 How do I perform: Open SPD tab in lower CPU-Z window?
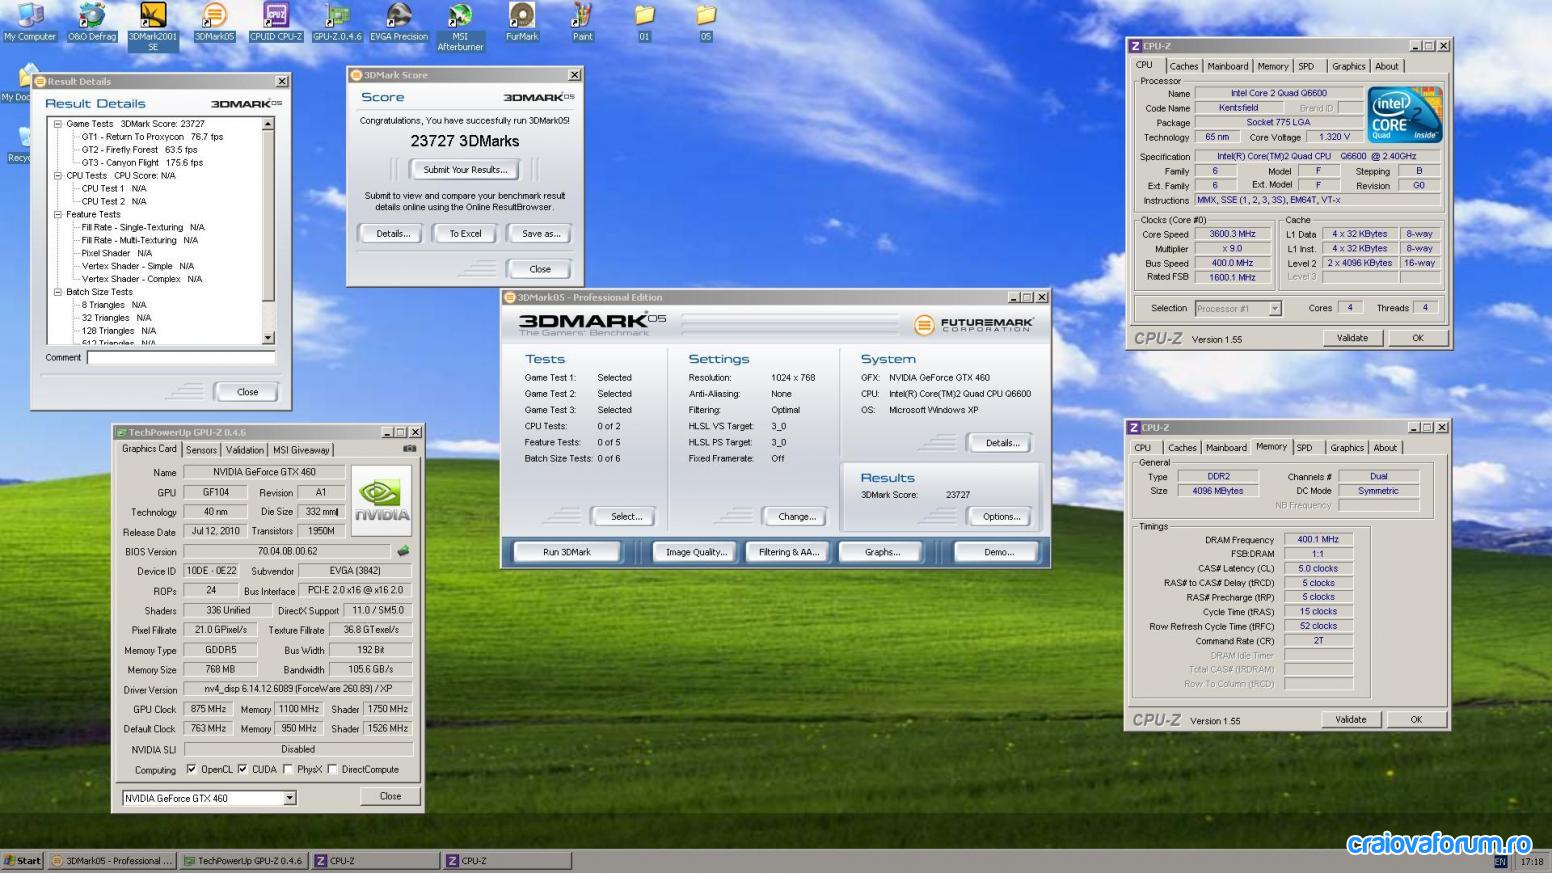tap(1305, 448)
